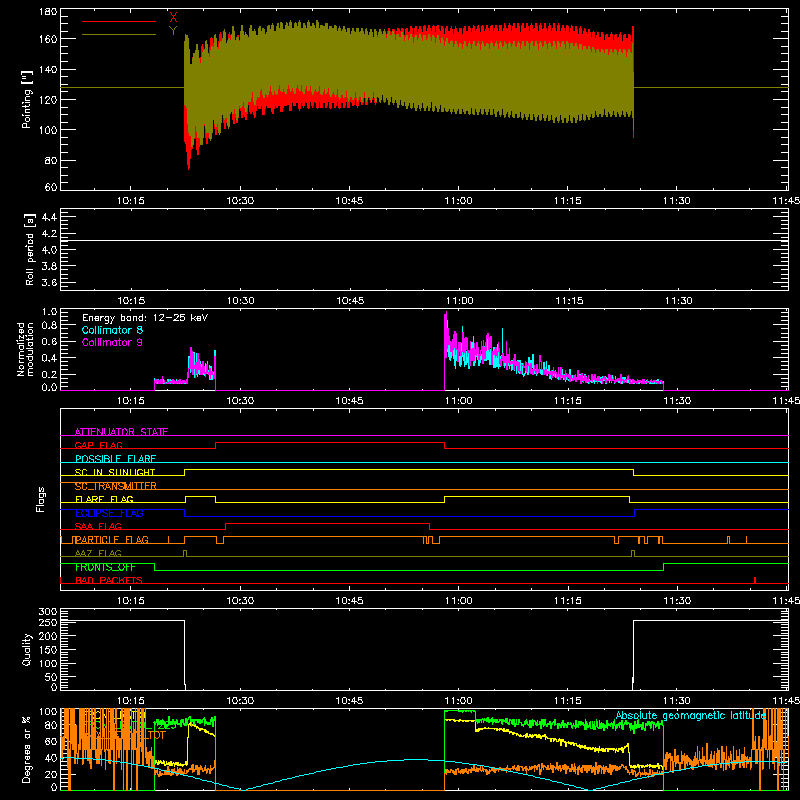
Task: Click the GAP_FLAG raised segment
Action: (x=330, y=442)
